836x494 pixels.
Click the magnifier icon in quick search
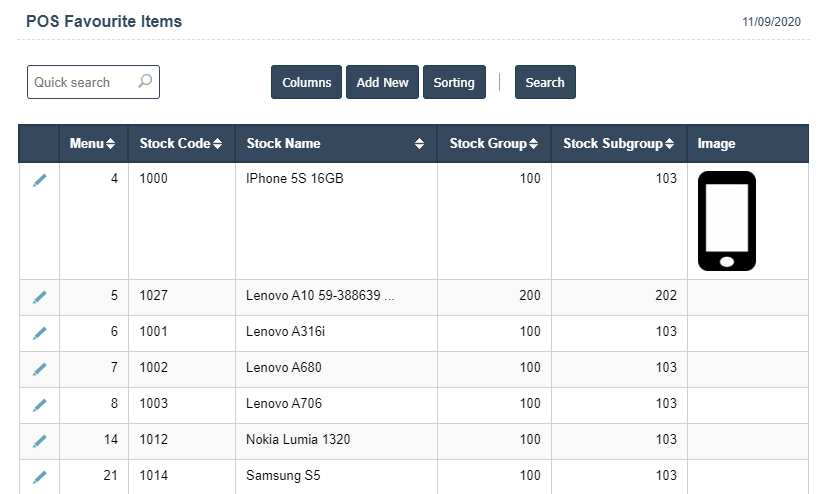coord(145,82)
